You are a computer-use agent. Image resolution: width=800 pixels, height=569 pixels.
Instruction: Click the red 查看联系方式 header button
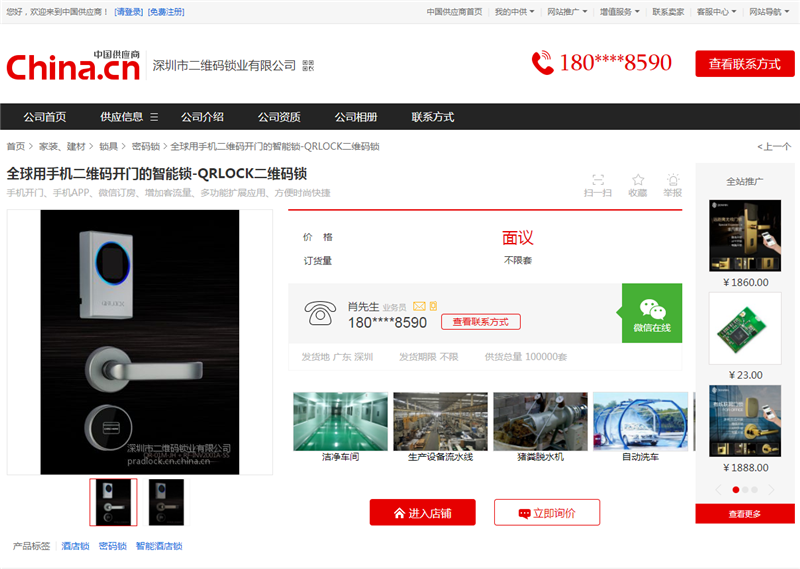click(745, 64)
